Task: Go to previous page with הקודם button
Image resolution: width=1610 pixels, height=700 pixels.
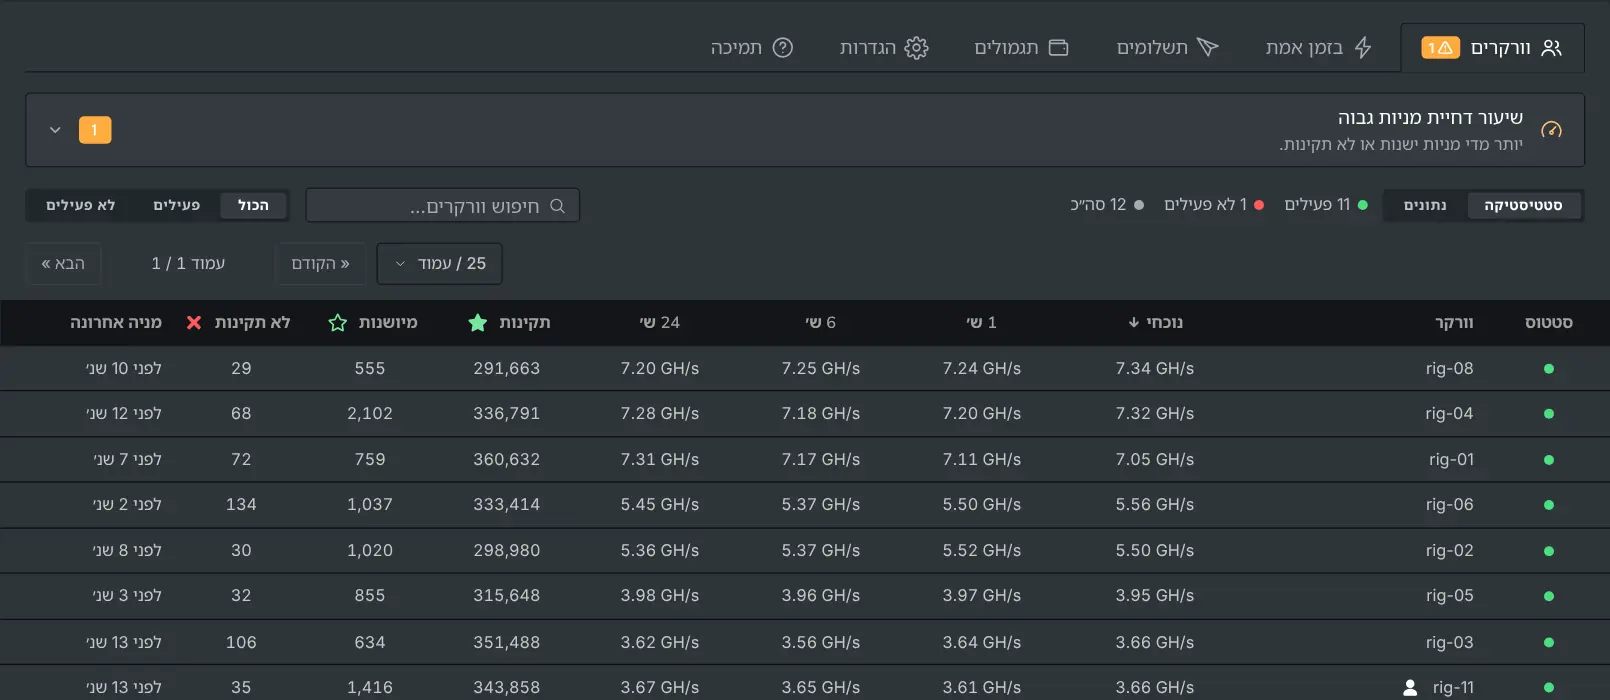Action: coord(320,264)
